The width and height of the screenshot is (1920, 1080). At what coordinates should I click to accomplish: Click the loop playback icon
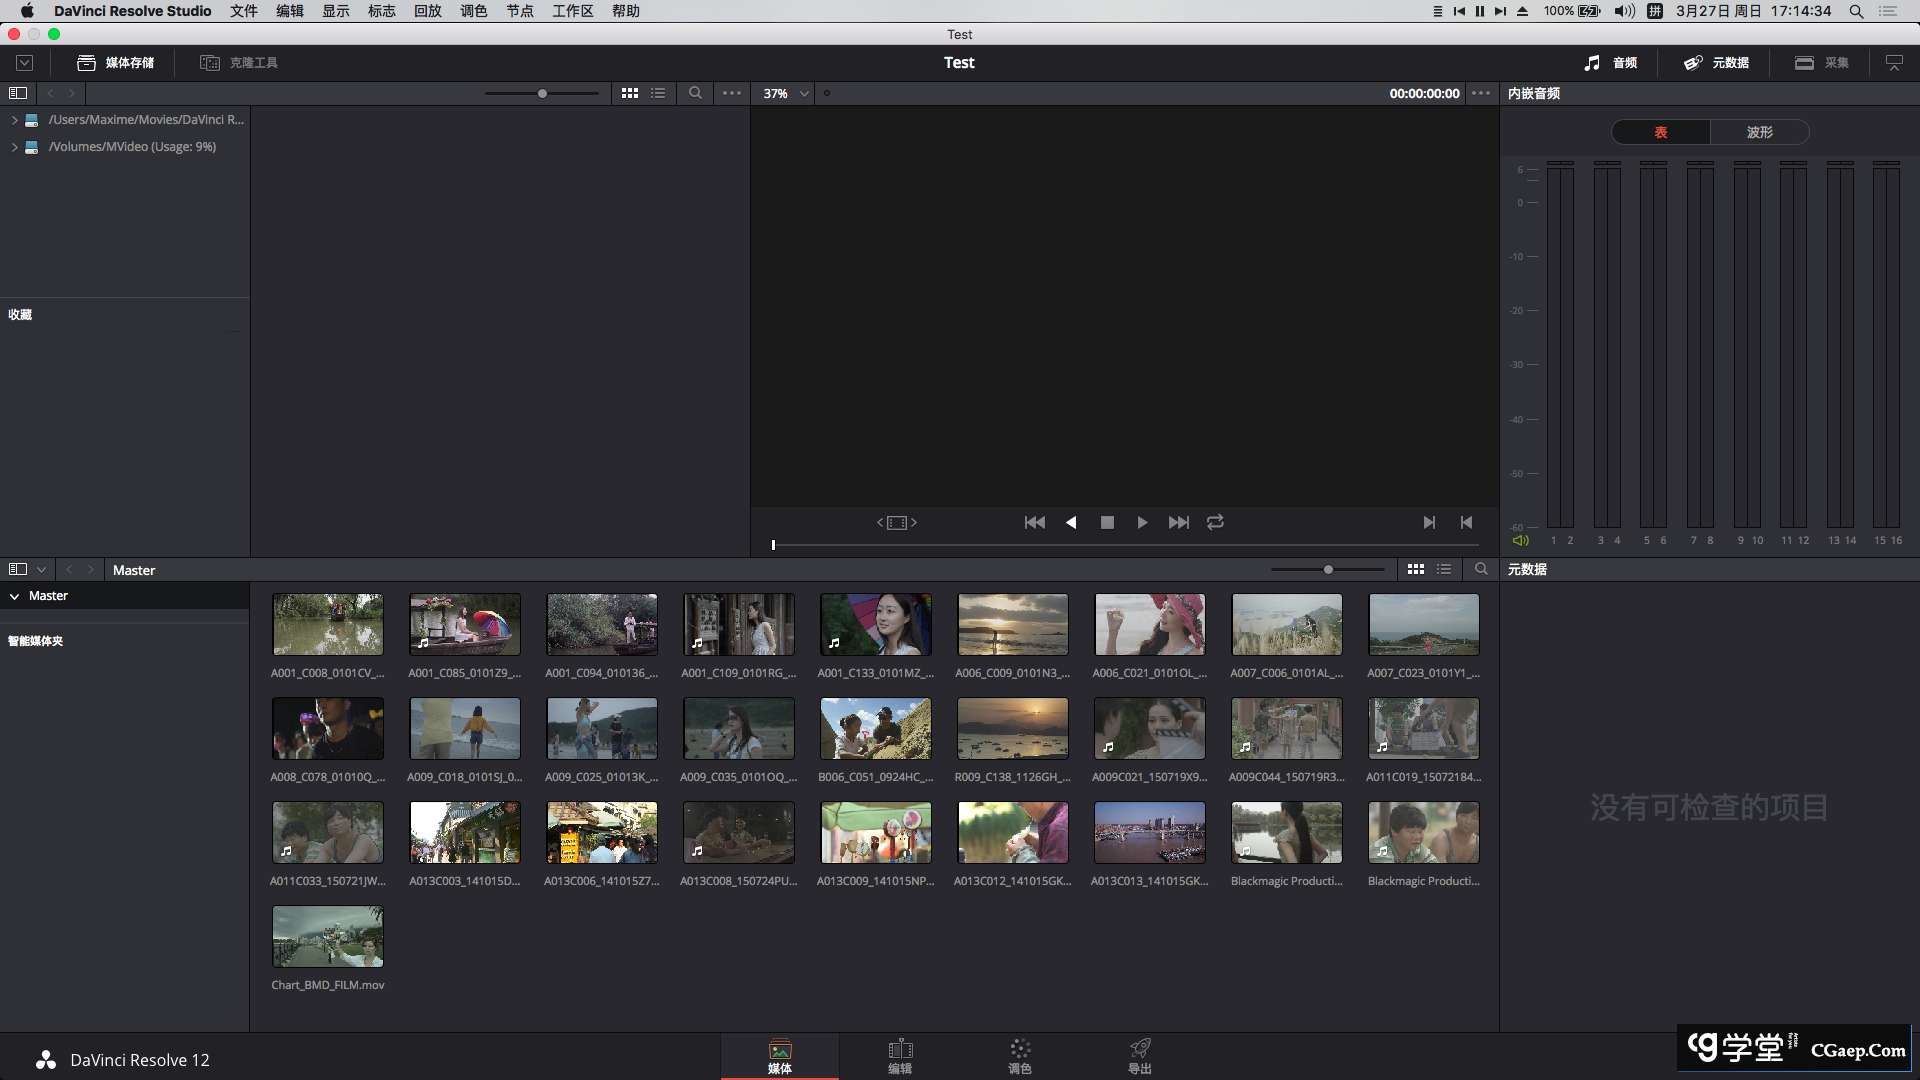[1215, 522]
